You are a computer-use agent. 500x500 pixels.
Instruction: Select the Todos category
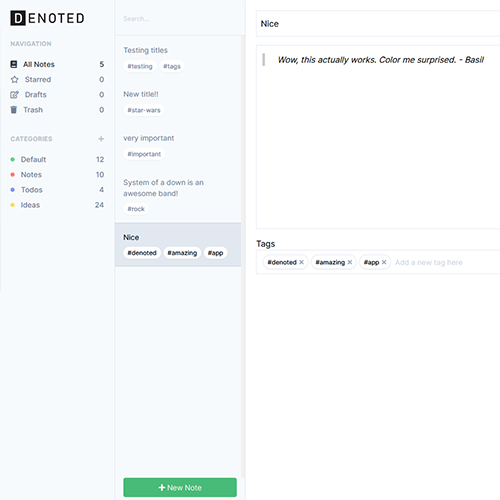click(57, 190)
